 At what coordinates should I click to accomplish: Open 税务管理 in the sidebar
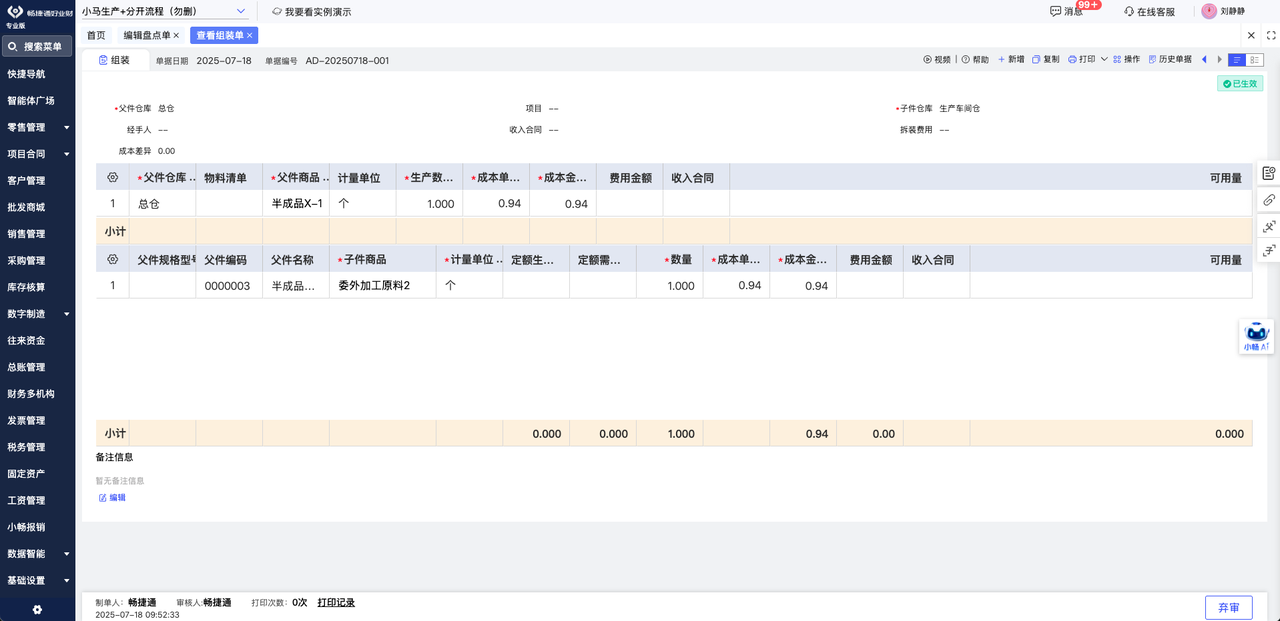[x=26, y=447]
